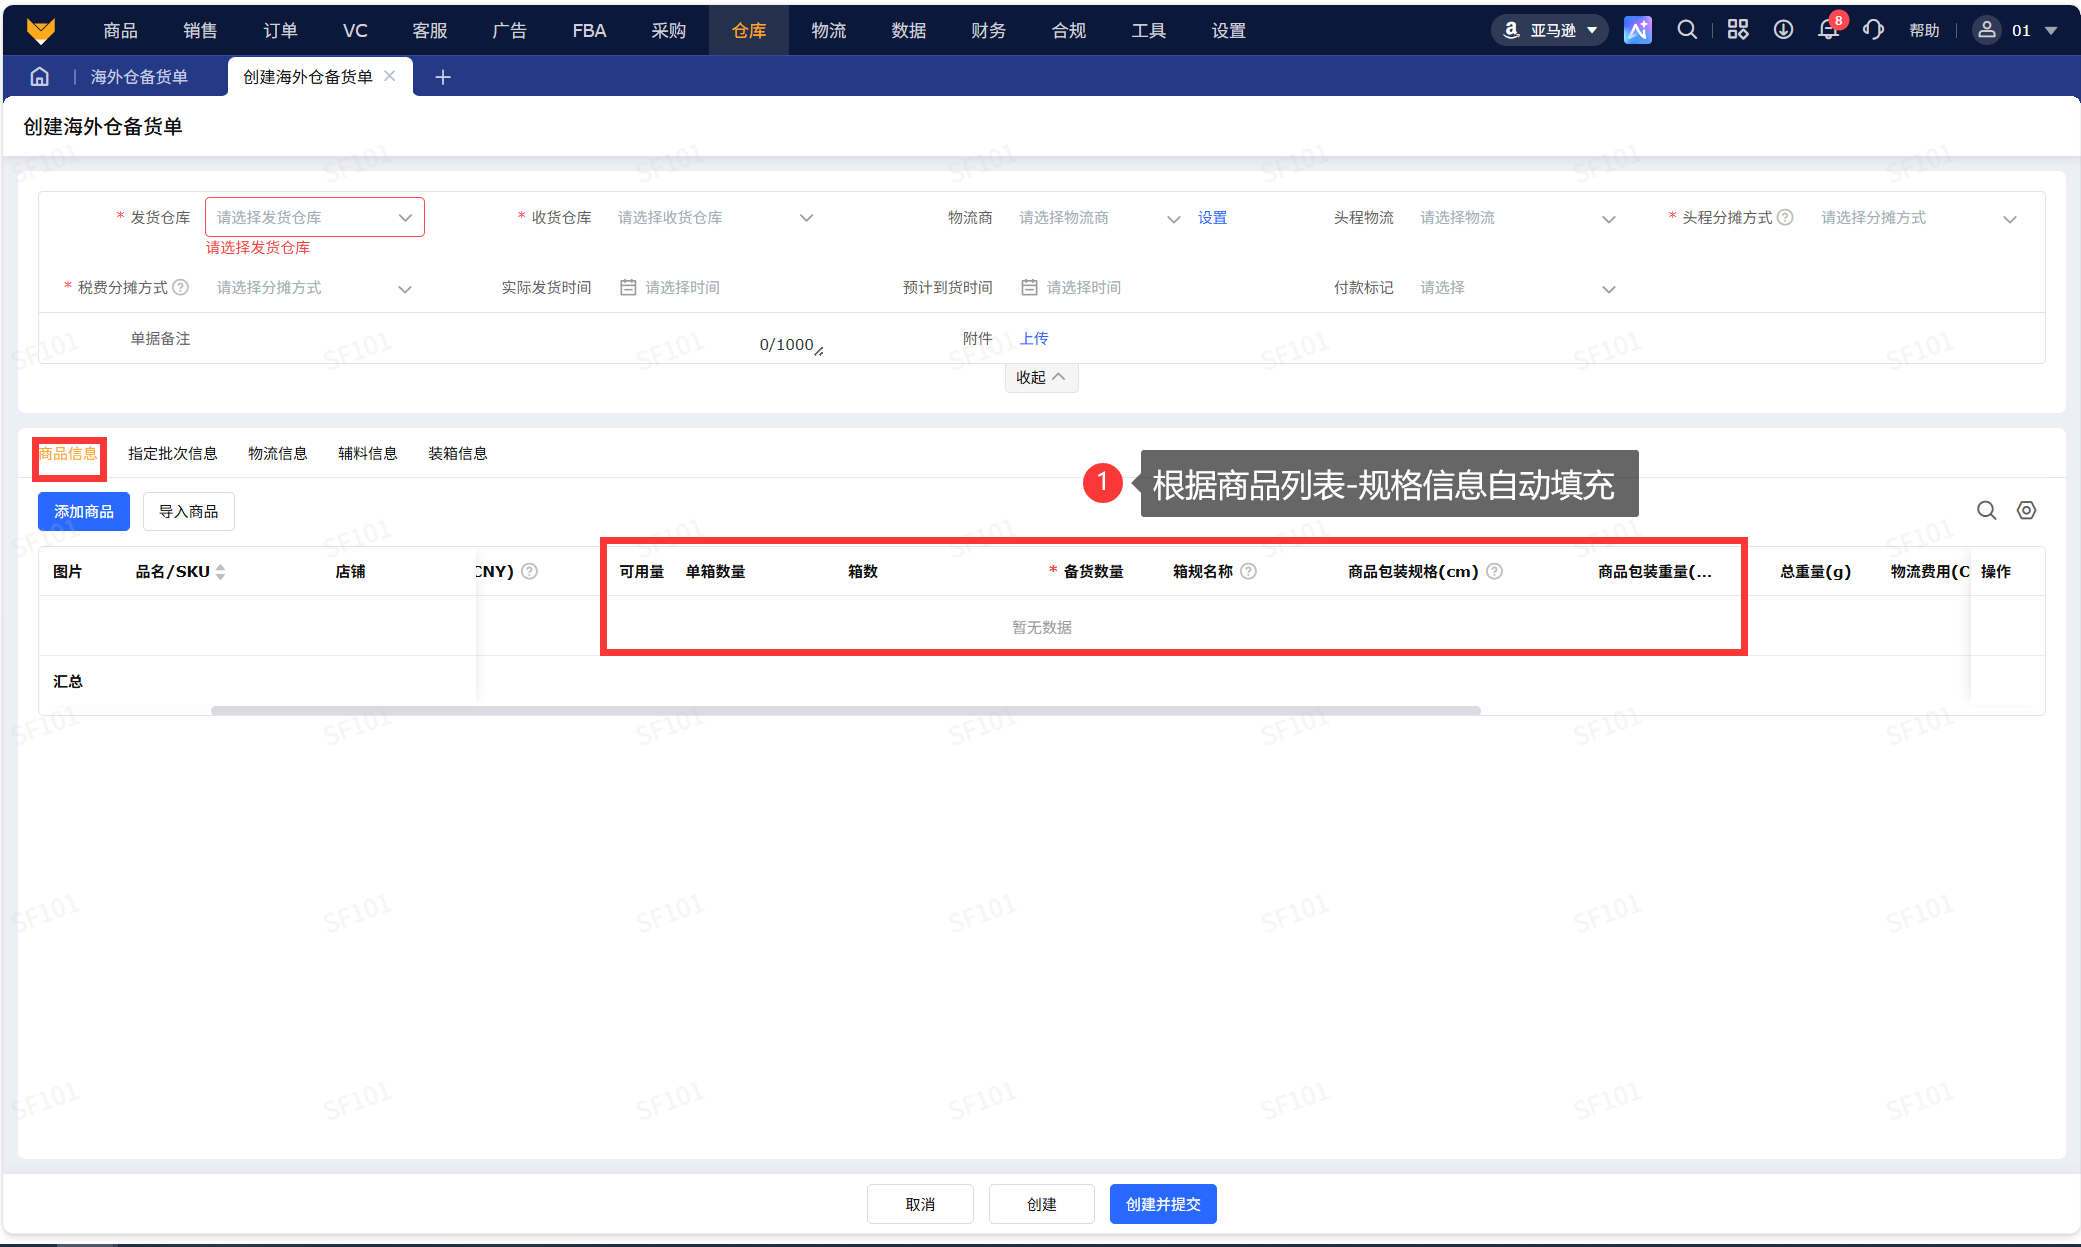
Task: Add a new tab with plus icon
Action: point(443,77)
